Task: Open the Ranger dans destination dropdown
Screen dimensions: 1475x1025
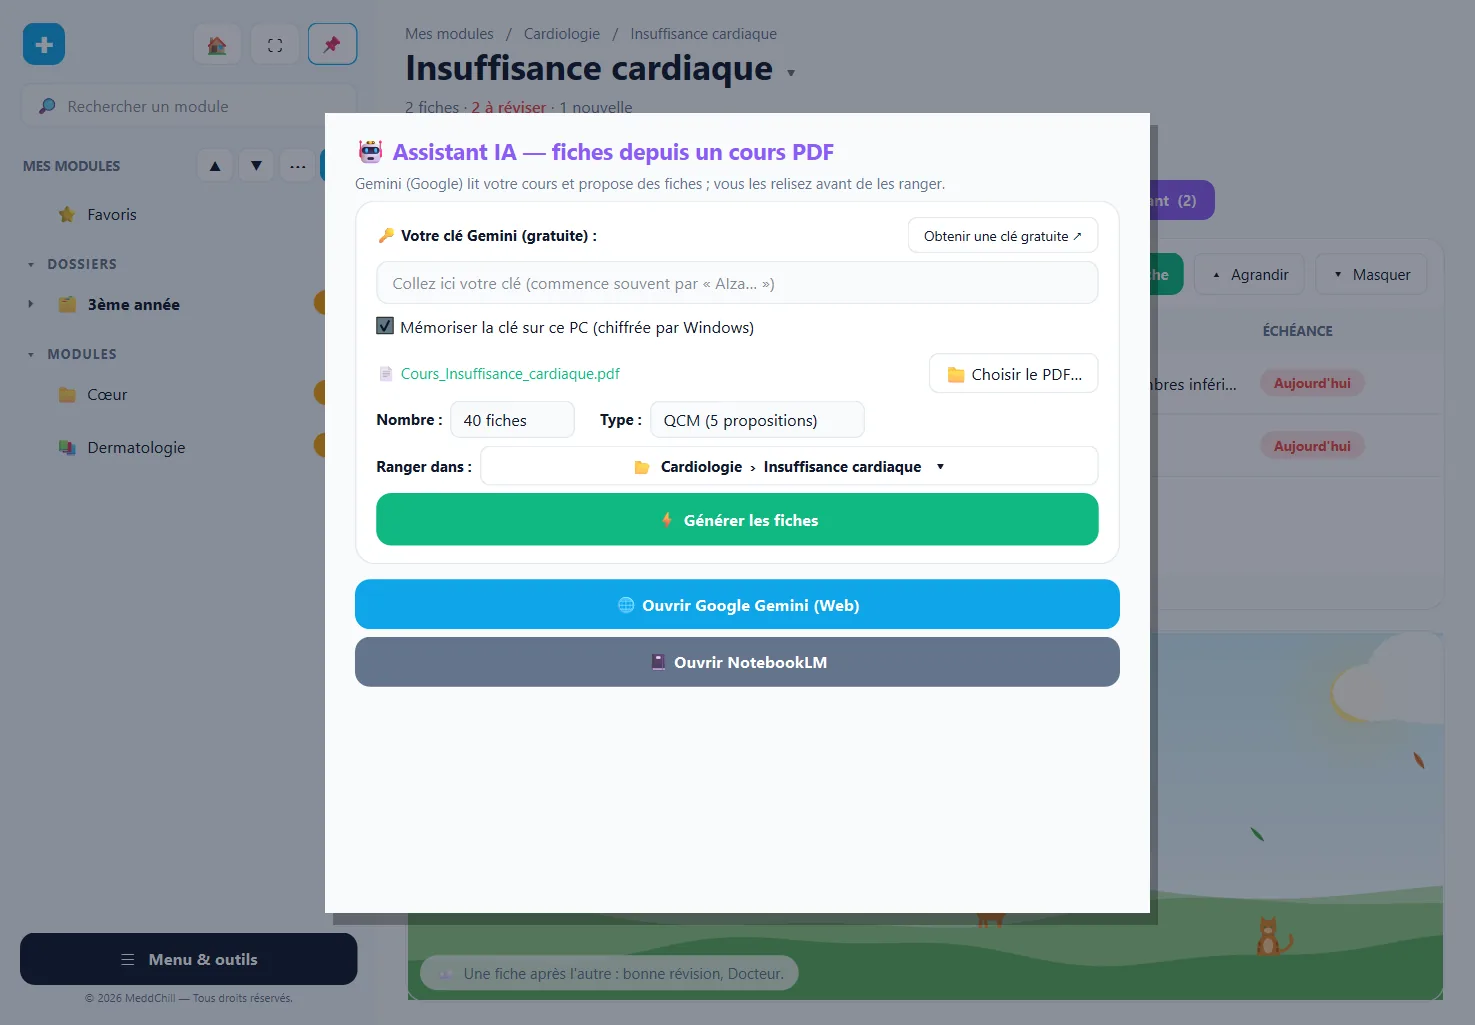Action: (x=789, y=466)
